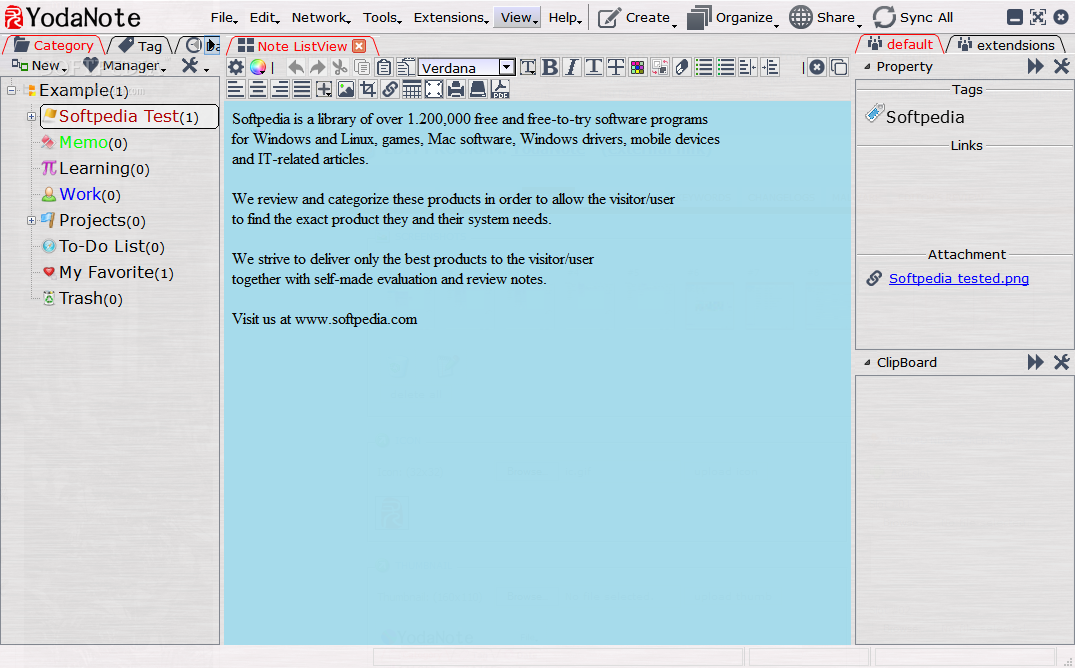
Task: Open the Verdana font dropdown
Action: pyautogui.click(x=466, y=67)
